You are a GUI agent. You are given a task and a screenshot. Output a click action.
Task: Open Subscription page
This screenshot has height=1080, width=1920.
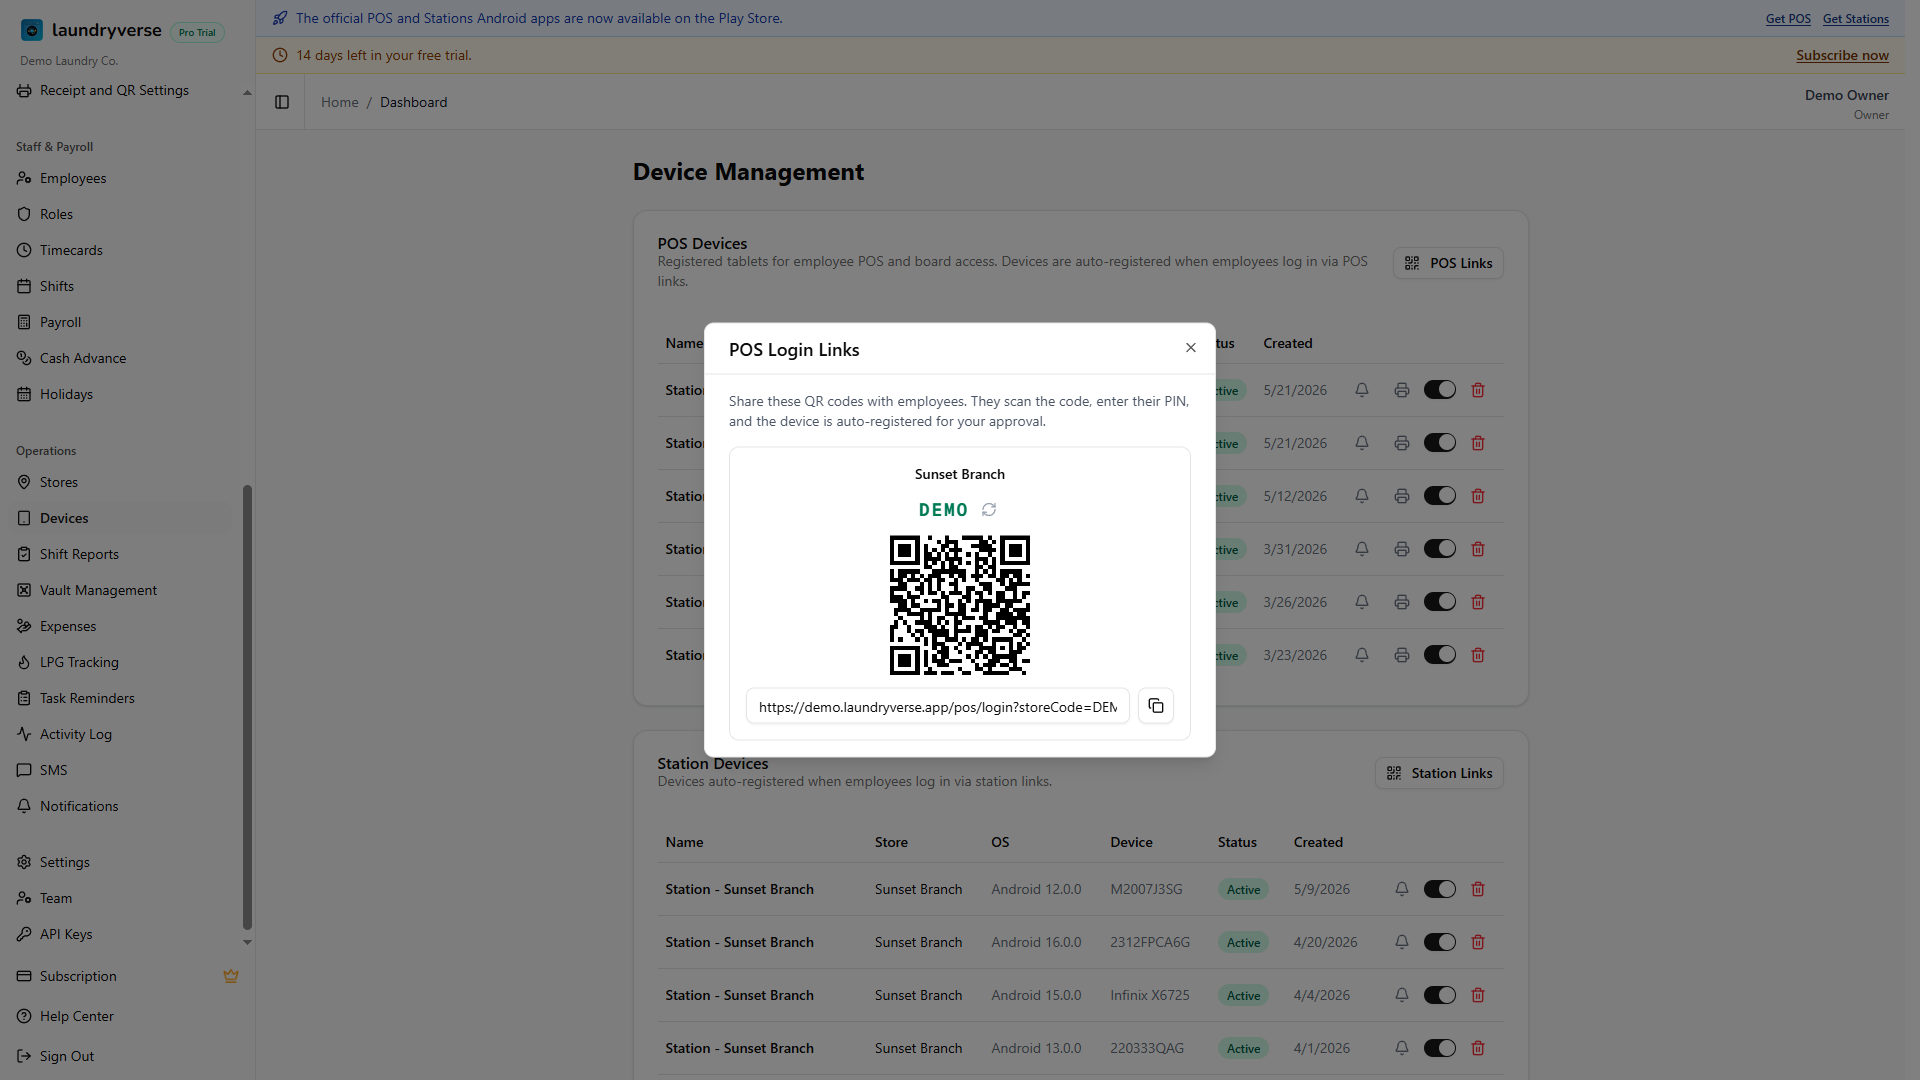click(x=127, y=976)
